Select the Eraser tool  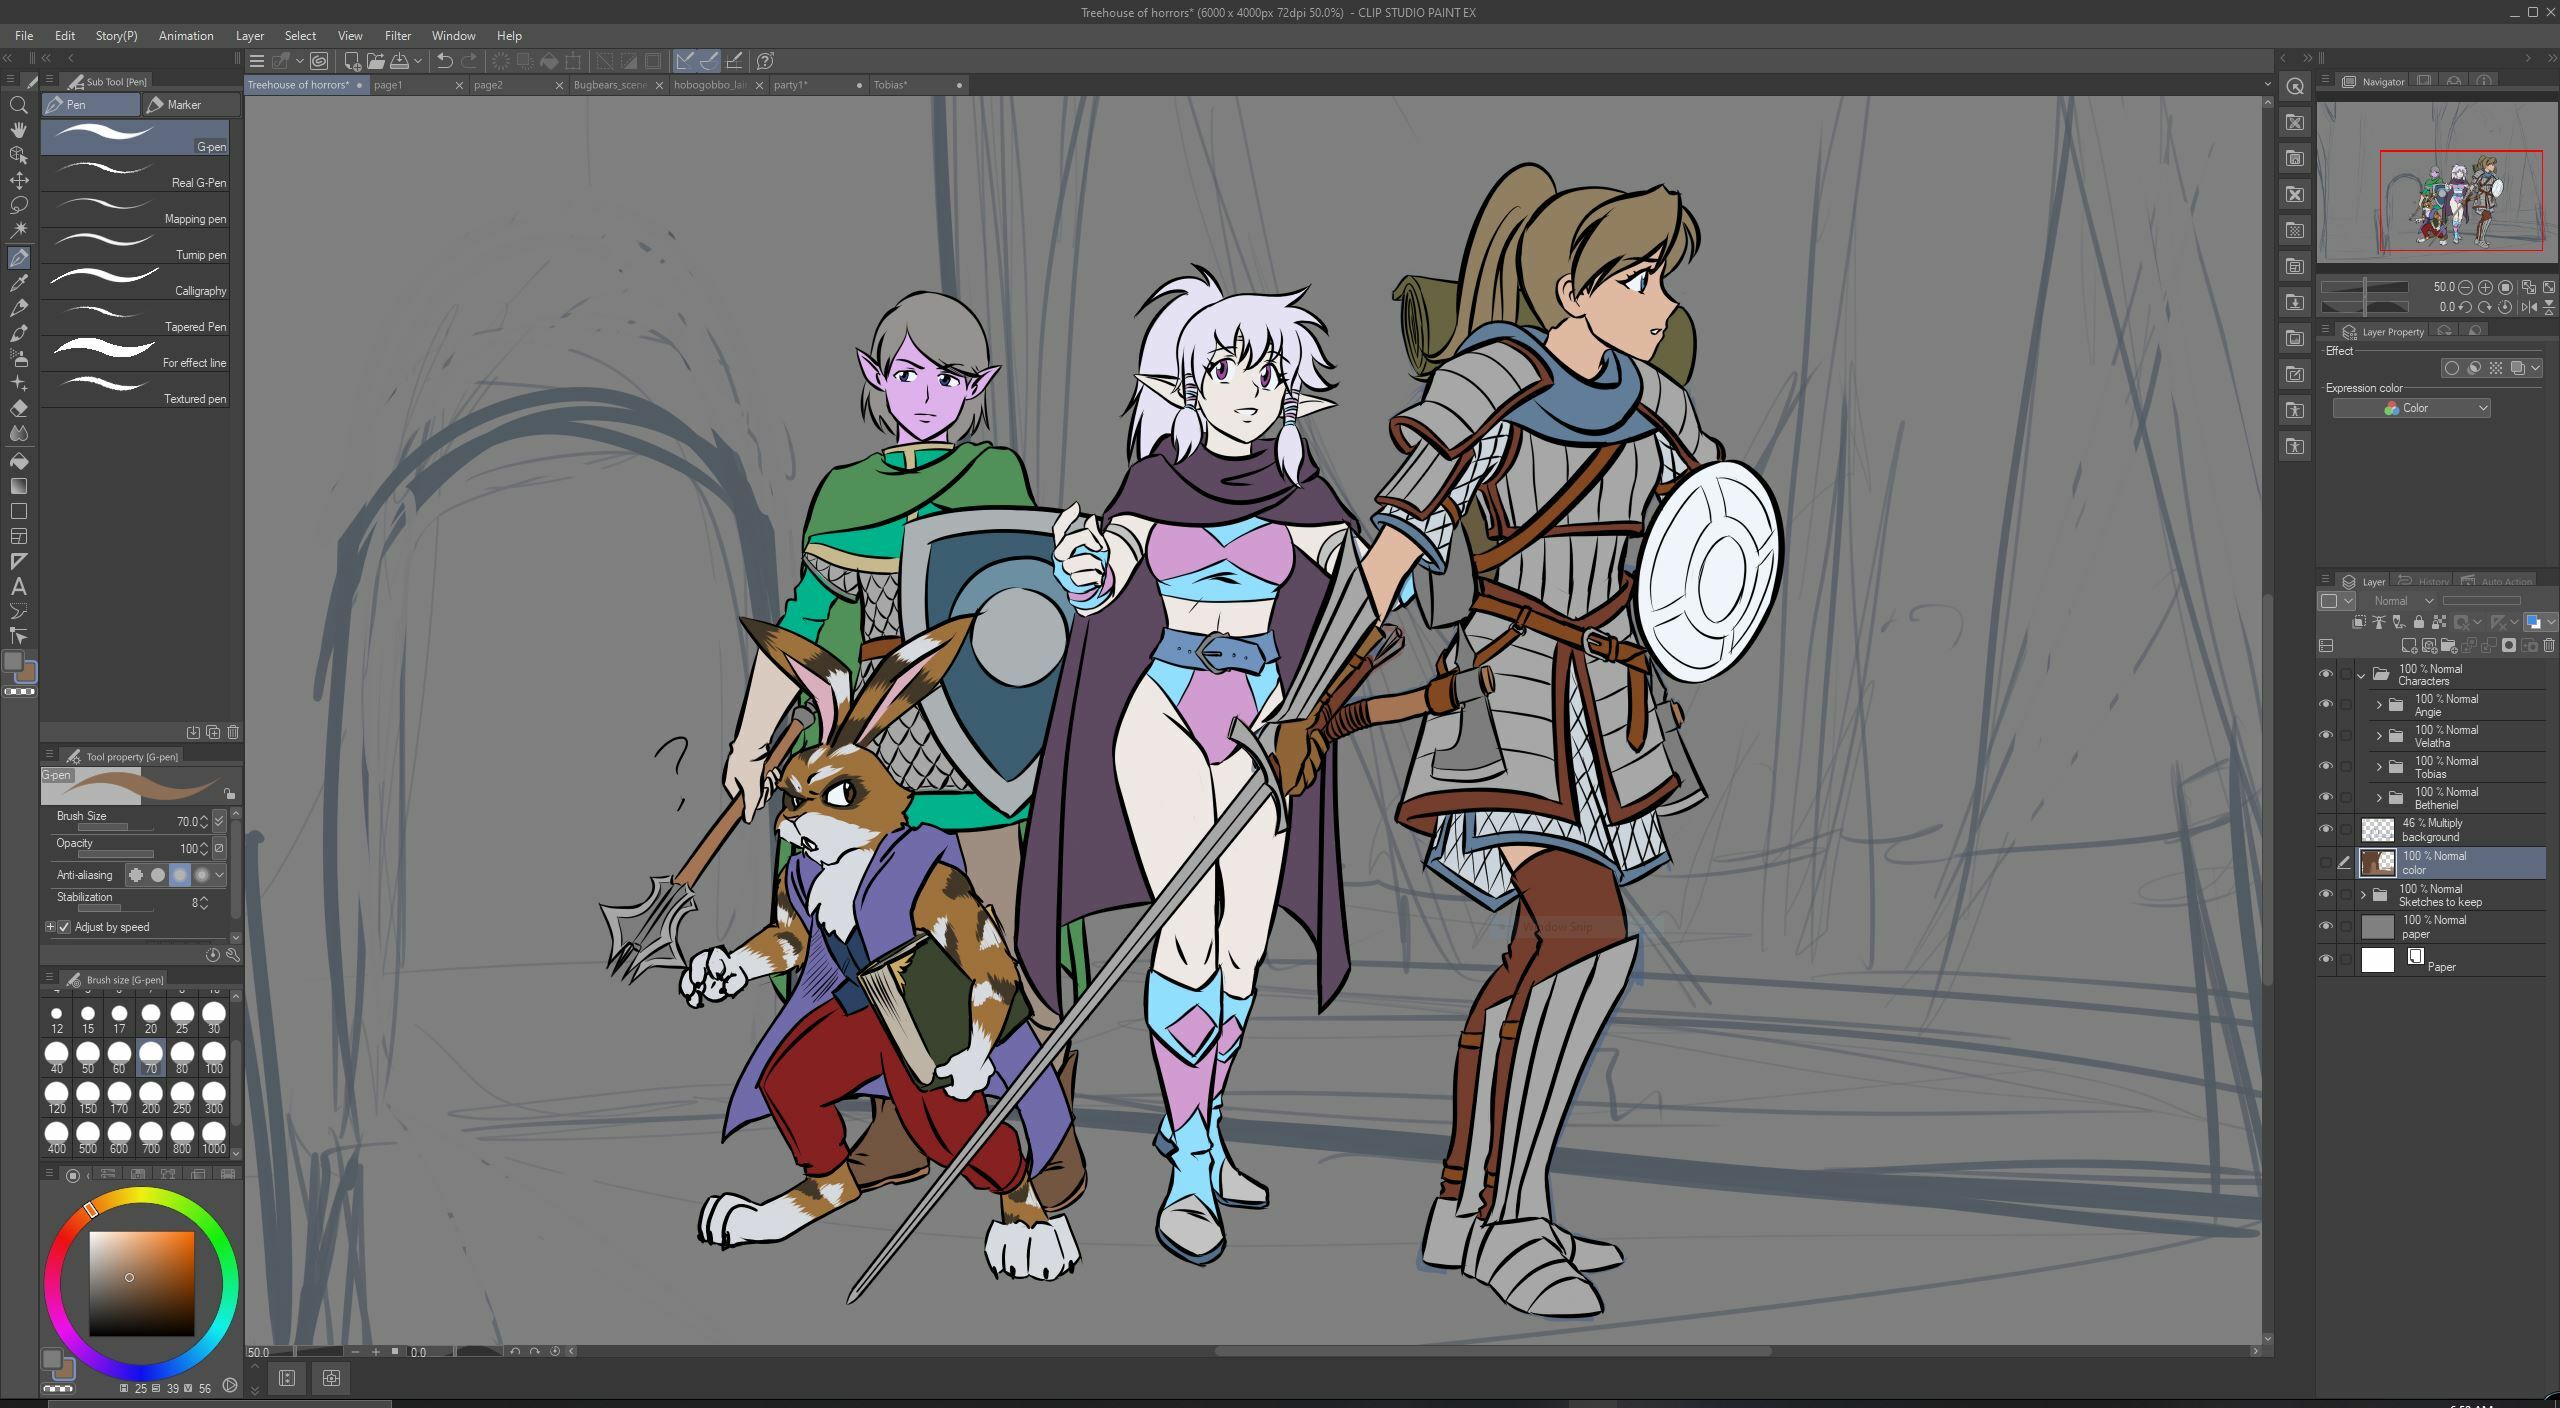point(18,408)
